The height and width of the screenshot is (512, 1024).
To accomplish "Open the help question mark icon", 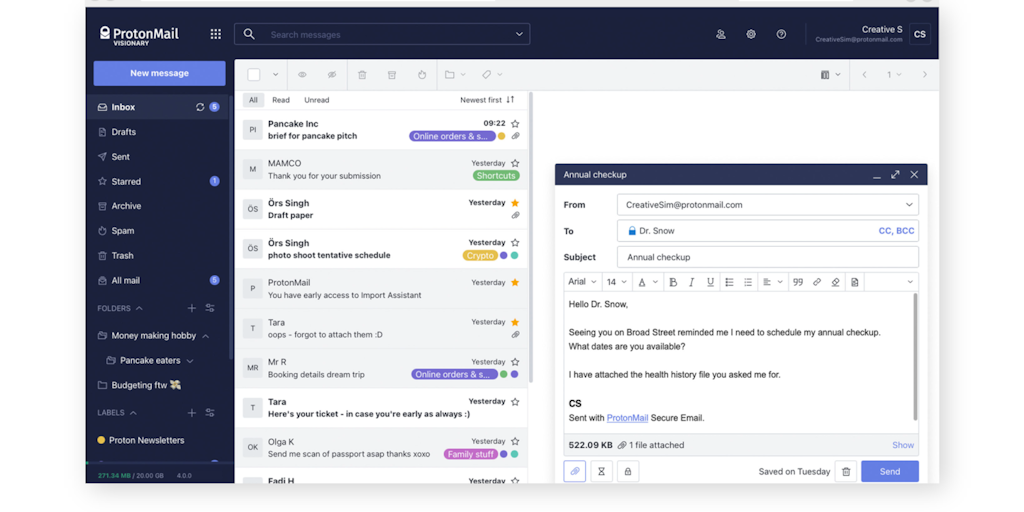I will [781, 35].
